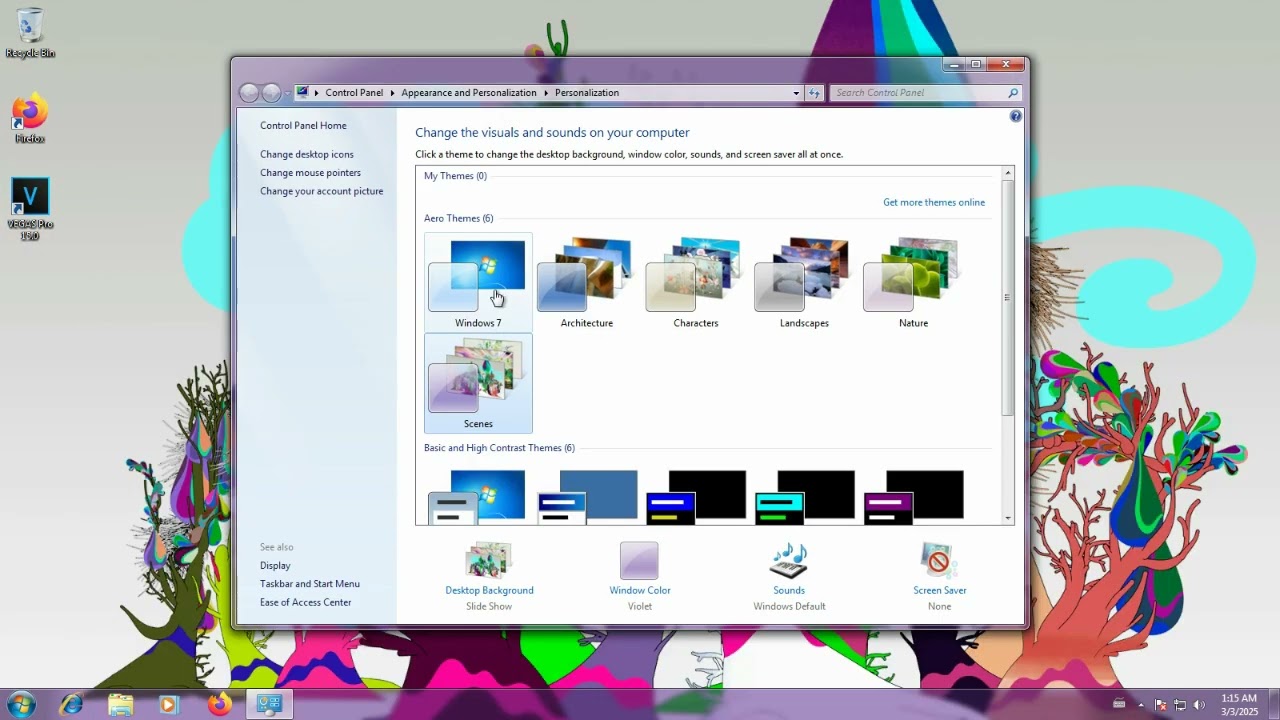The height and width of the screenshot is (720, 1280).
Task: Click the 1:15 AM taskbar clock
Action: [1240, 704]
